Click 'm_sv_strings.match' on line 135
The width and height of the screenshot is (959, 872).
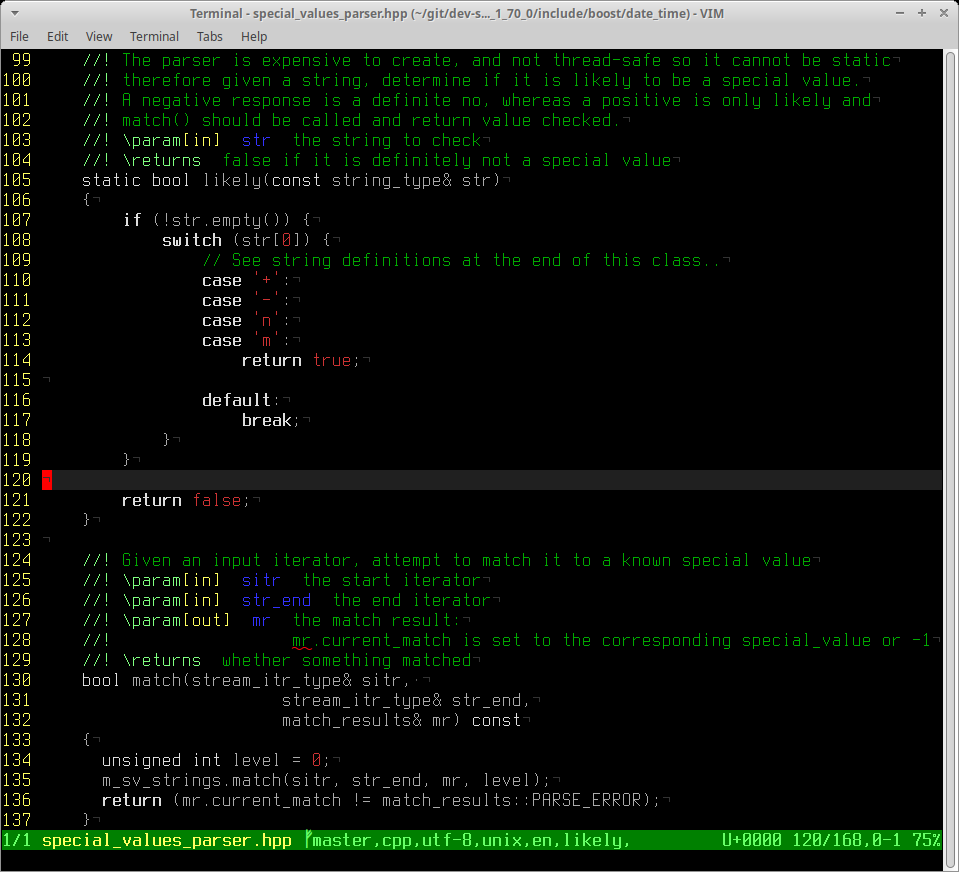click(191, 781)
